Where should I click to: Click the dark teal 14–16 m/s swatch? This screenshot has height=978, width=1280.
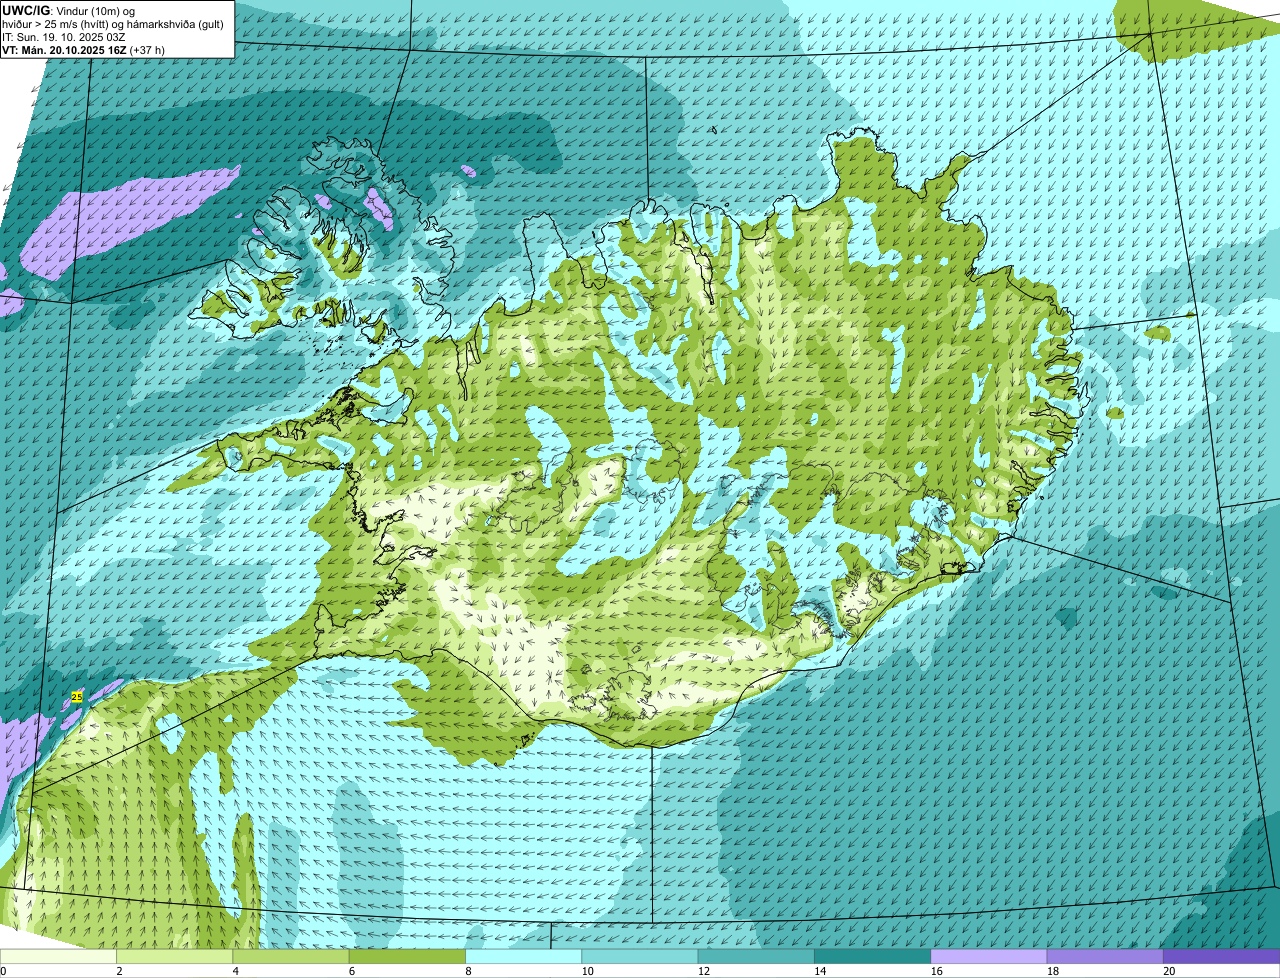[x=873, y=956]
